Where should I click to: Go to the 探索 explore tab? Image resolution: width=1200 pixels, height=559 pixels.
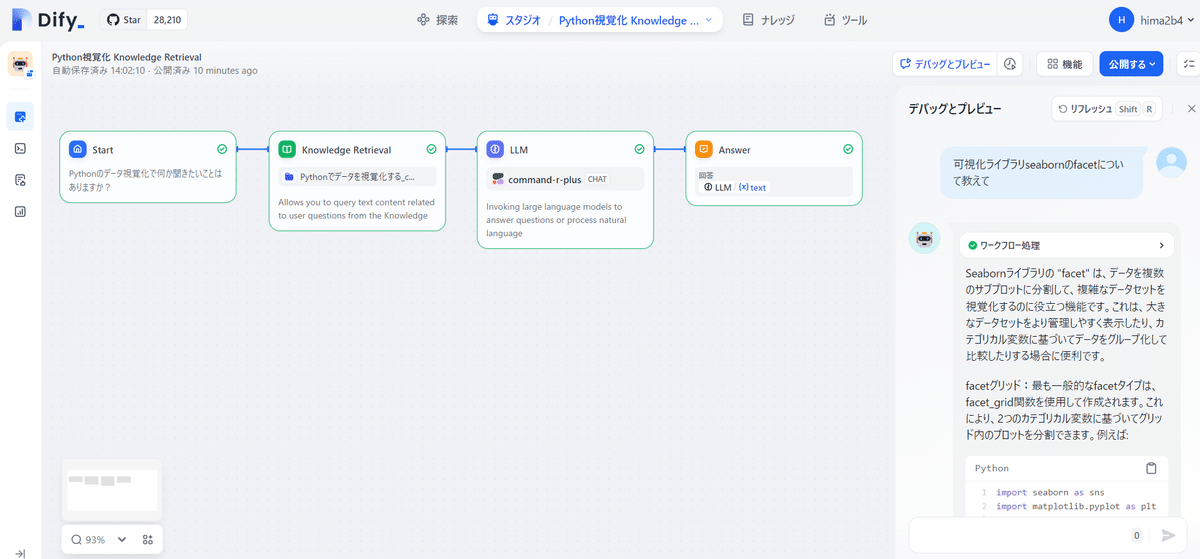click(437, 20)
